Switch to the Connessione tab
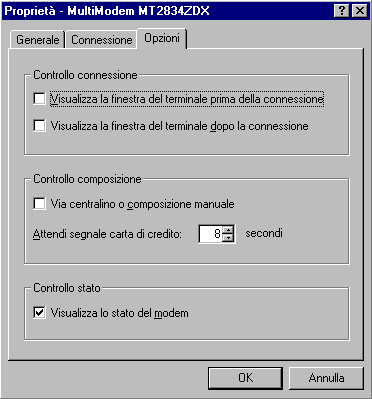Viewport: 372px width, 399px height. click(102, 40)
